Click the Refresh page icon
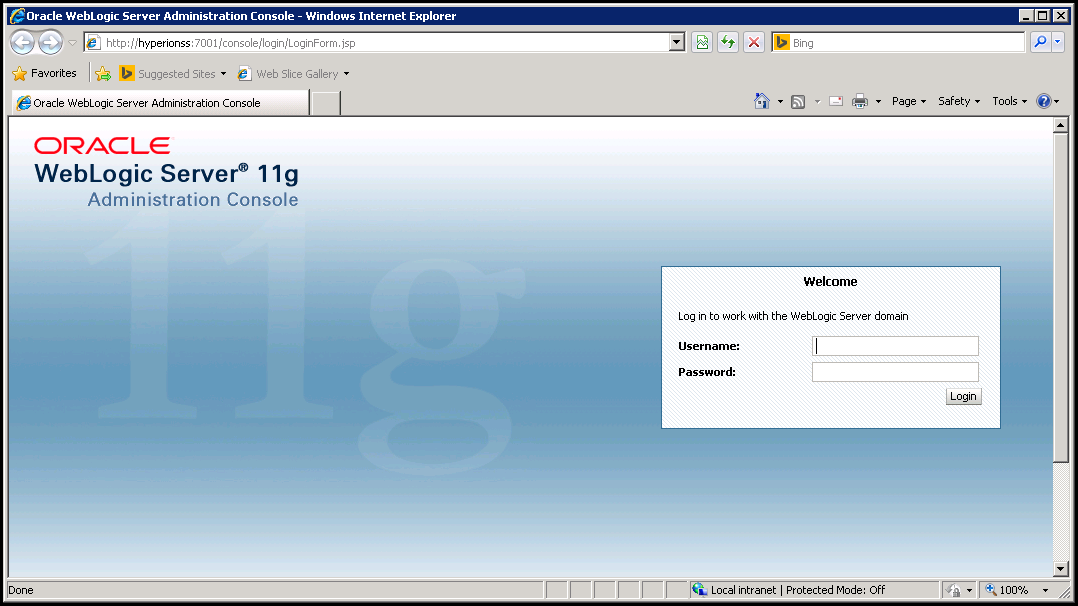The width and height of the screenshot is (1078, 606). coord(728,43)
